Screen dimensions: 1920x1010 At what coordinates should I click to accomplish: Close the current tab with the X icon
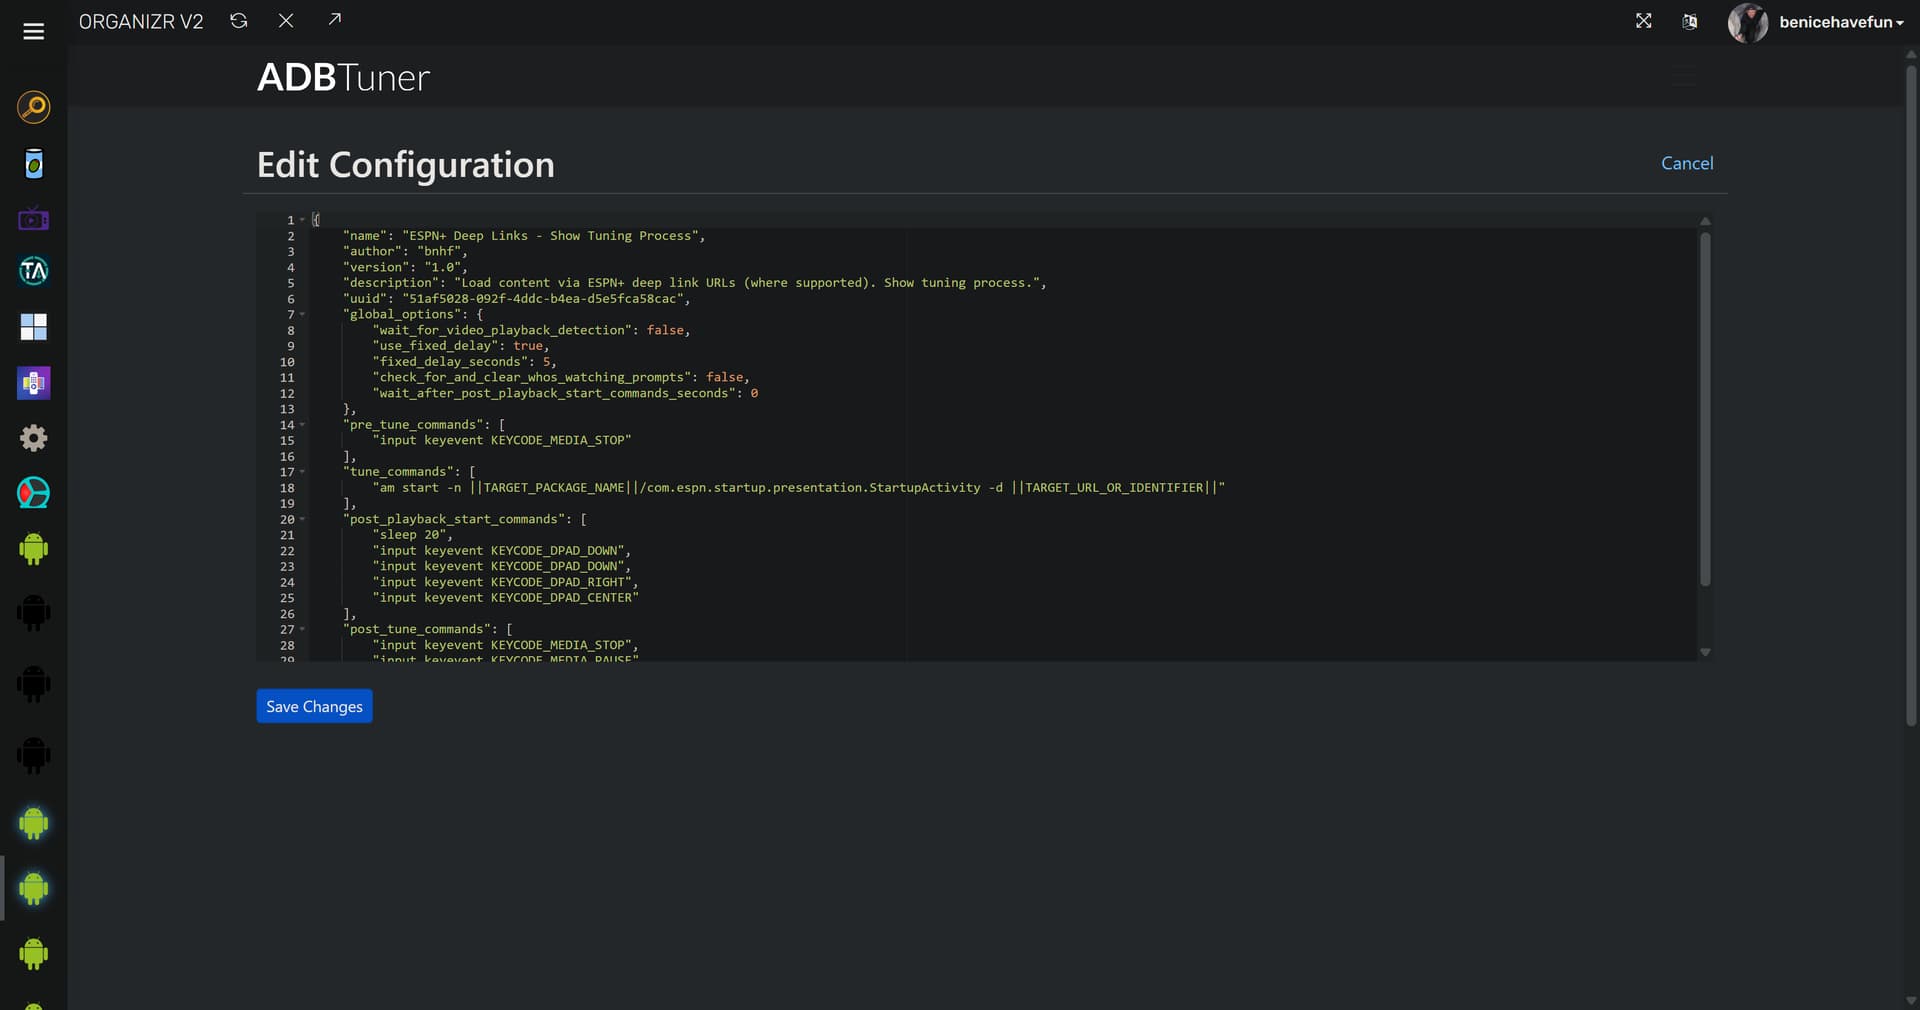(x=286, y=21)
